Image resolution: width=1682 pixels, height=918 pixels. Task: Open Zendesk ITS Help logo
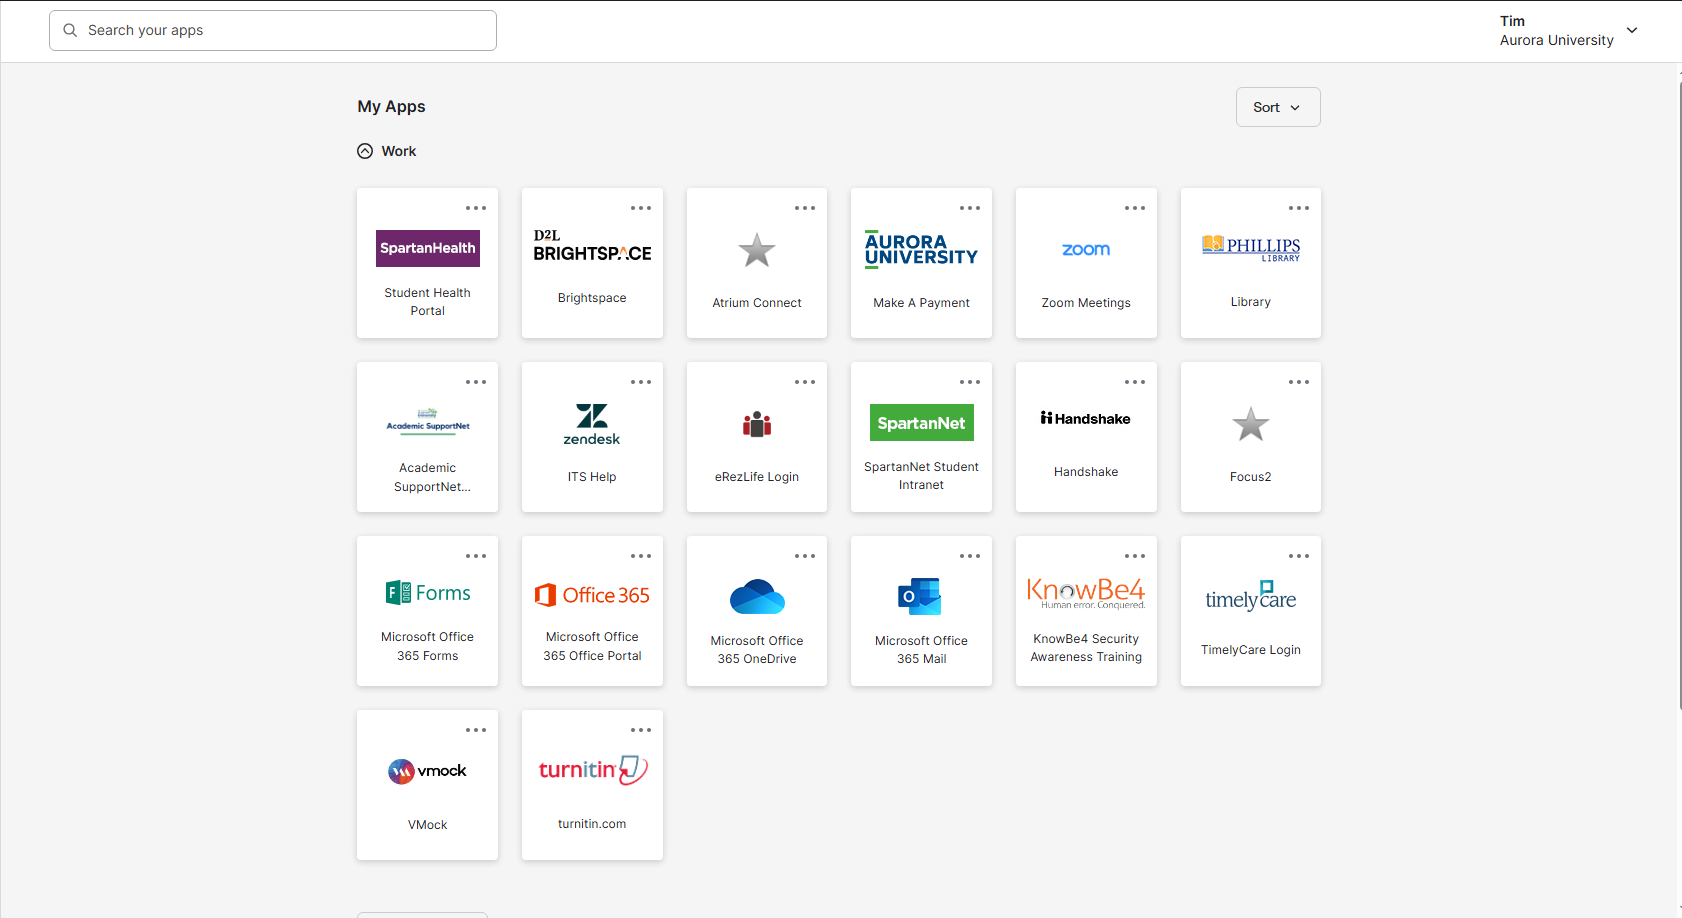[x=592, y=424]
